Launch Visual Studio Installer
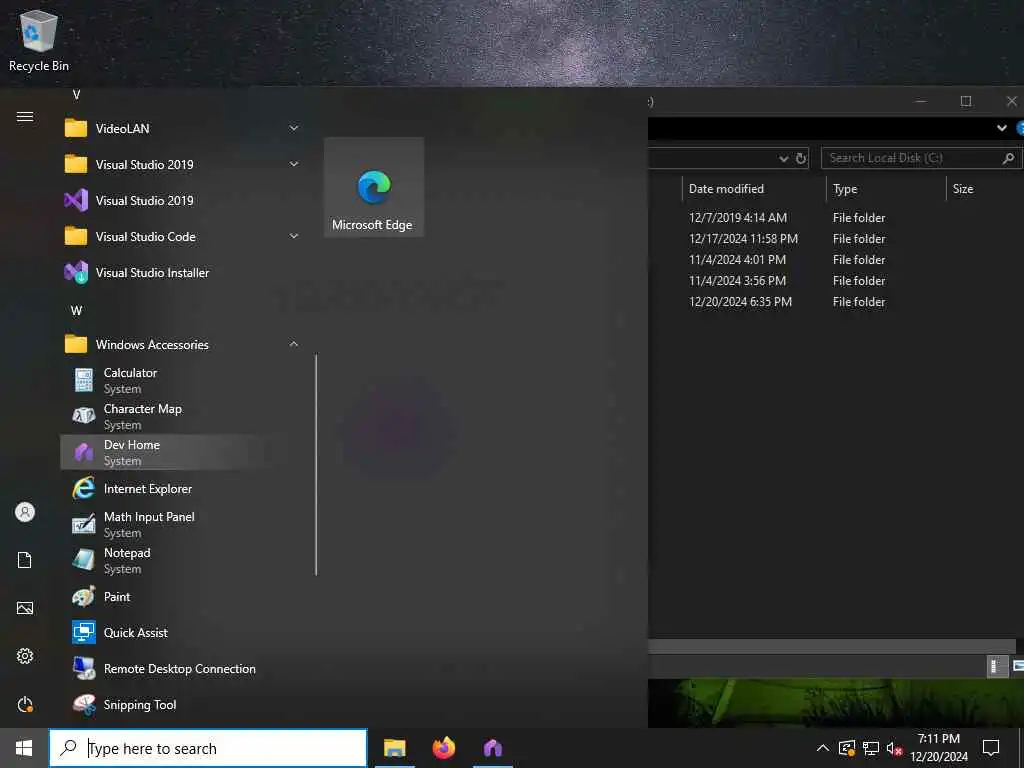Screen dimensions: 1024x768 (x=181, y=272)
